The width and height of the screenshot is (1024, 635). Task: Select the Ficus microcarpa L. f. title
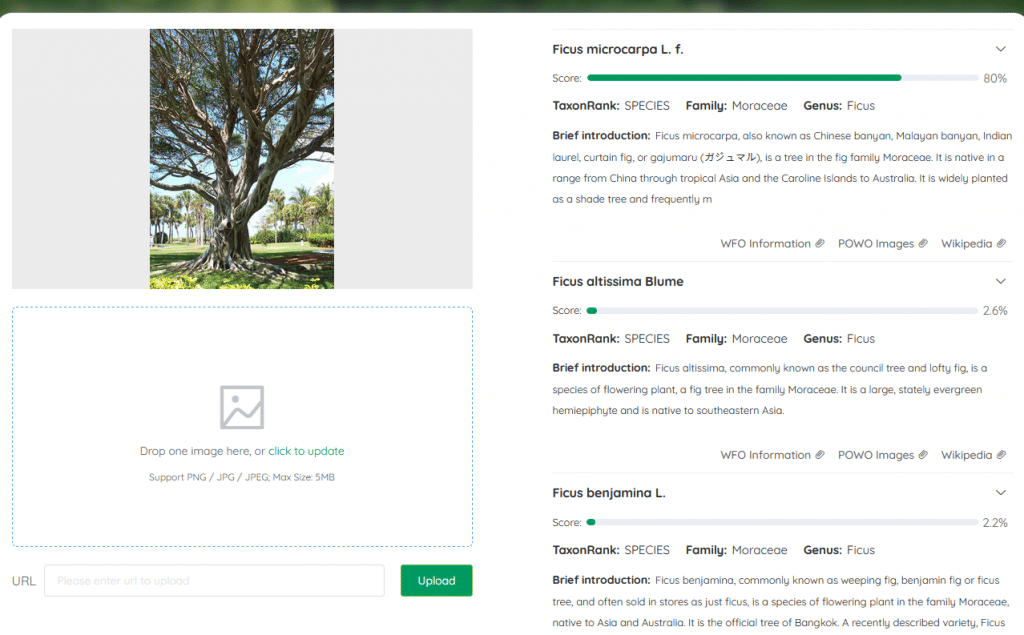tap(618, 49)
